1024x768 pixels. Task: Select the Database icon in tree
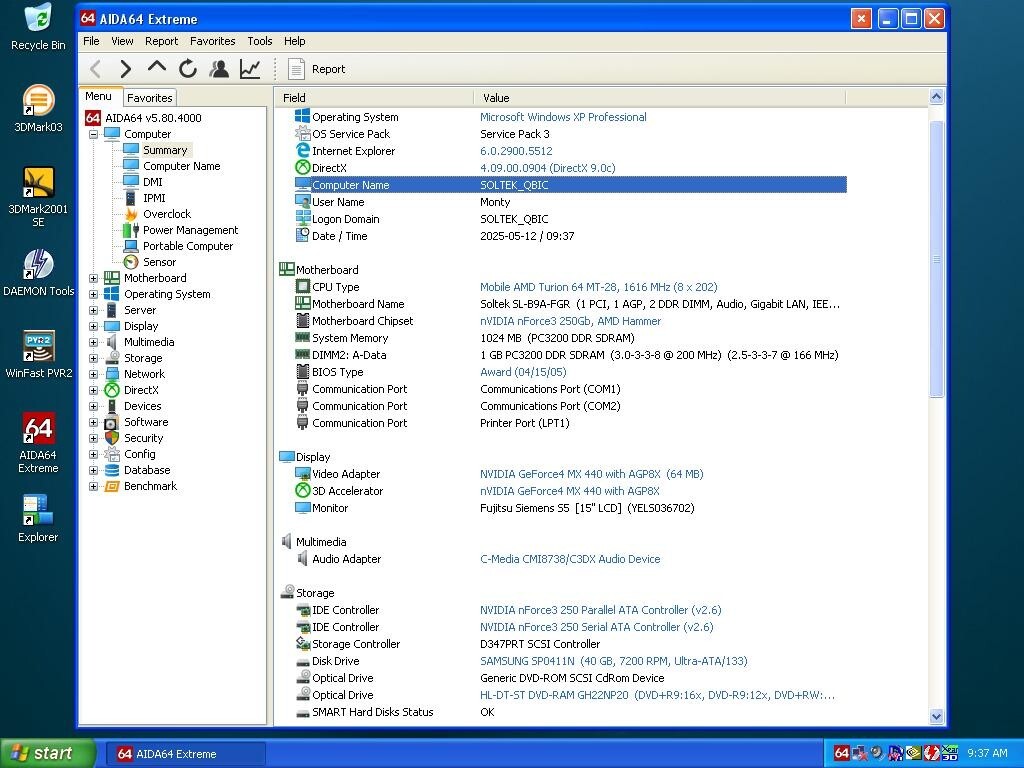(x=112, y=470)
